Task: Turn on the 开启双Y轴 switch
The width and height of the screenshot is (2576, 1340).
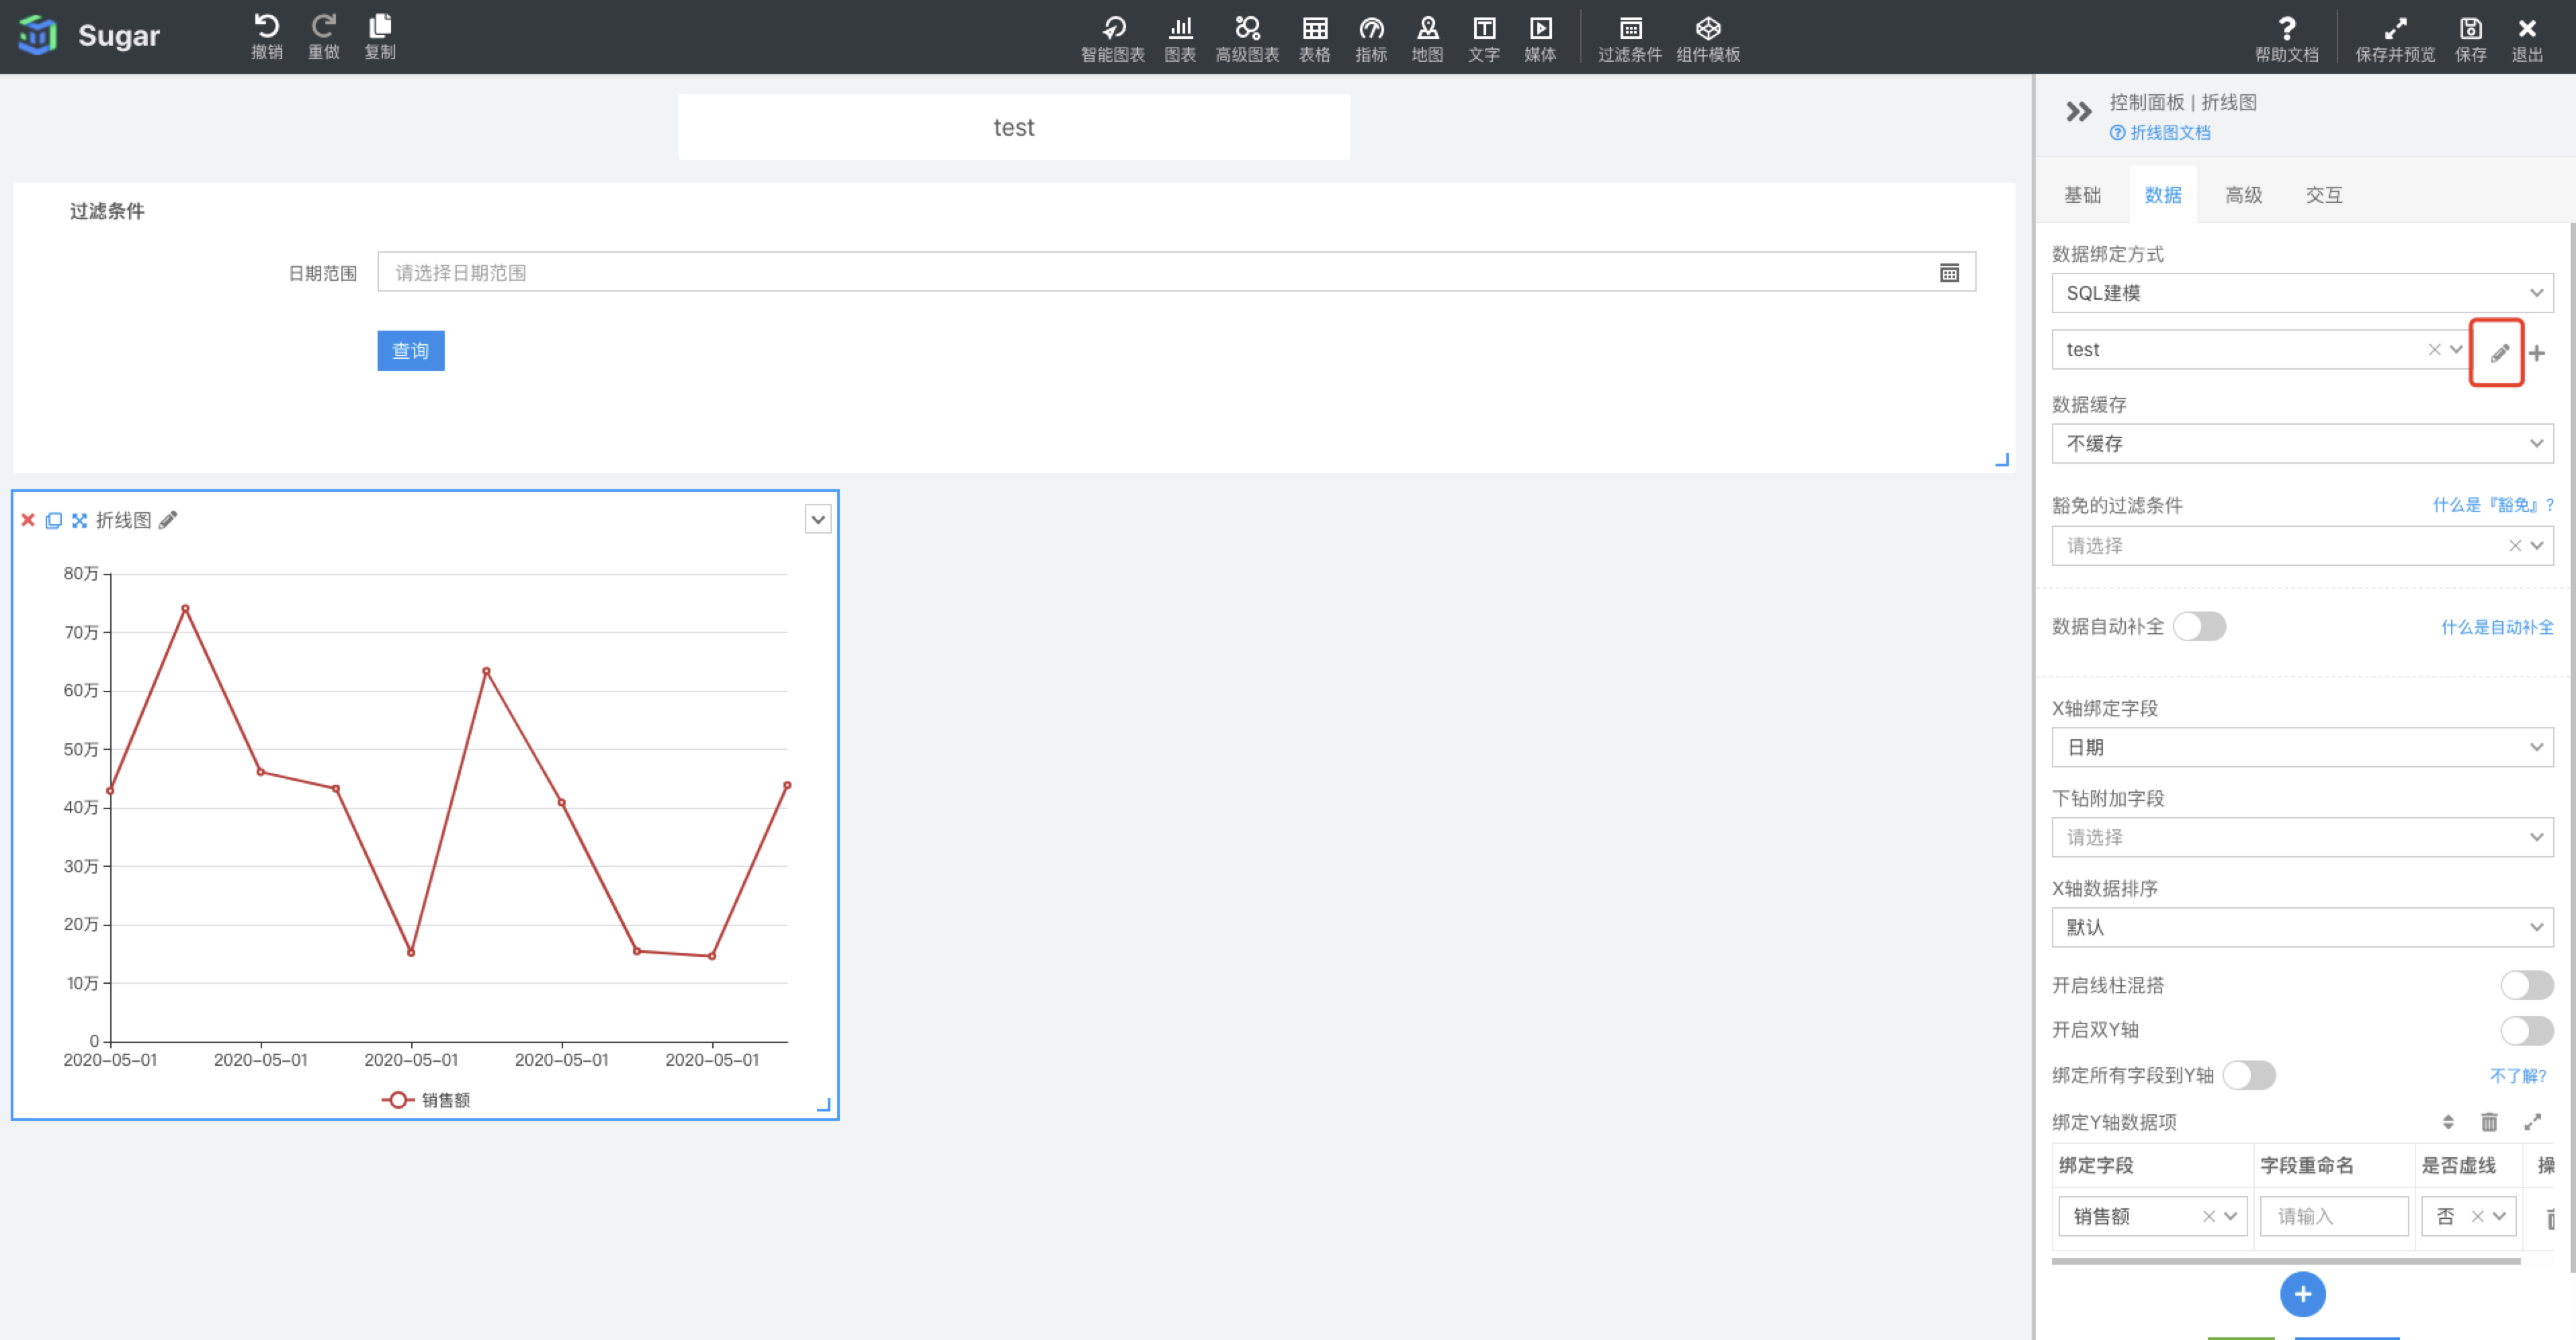Action: tap(2526, 1029)
